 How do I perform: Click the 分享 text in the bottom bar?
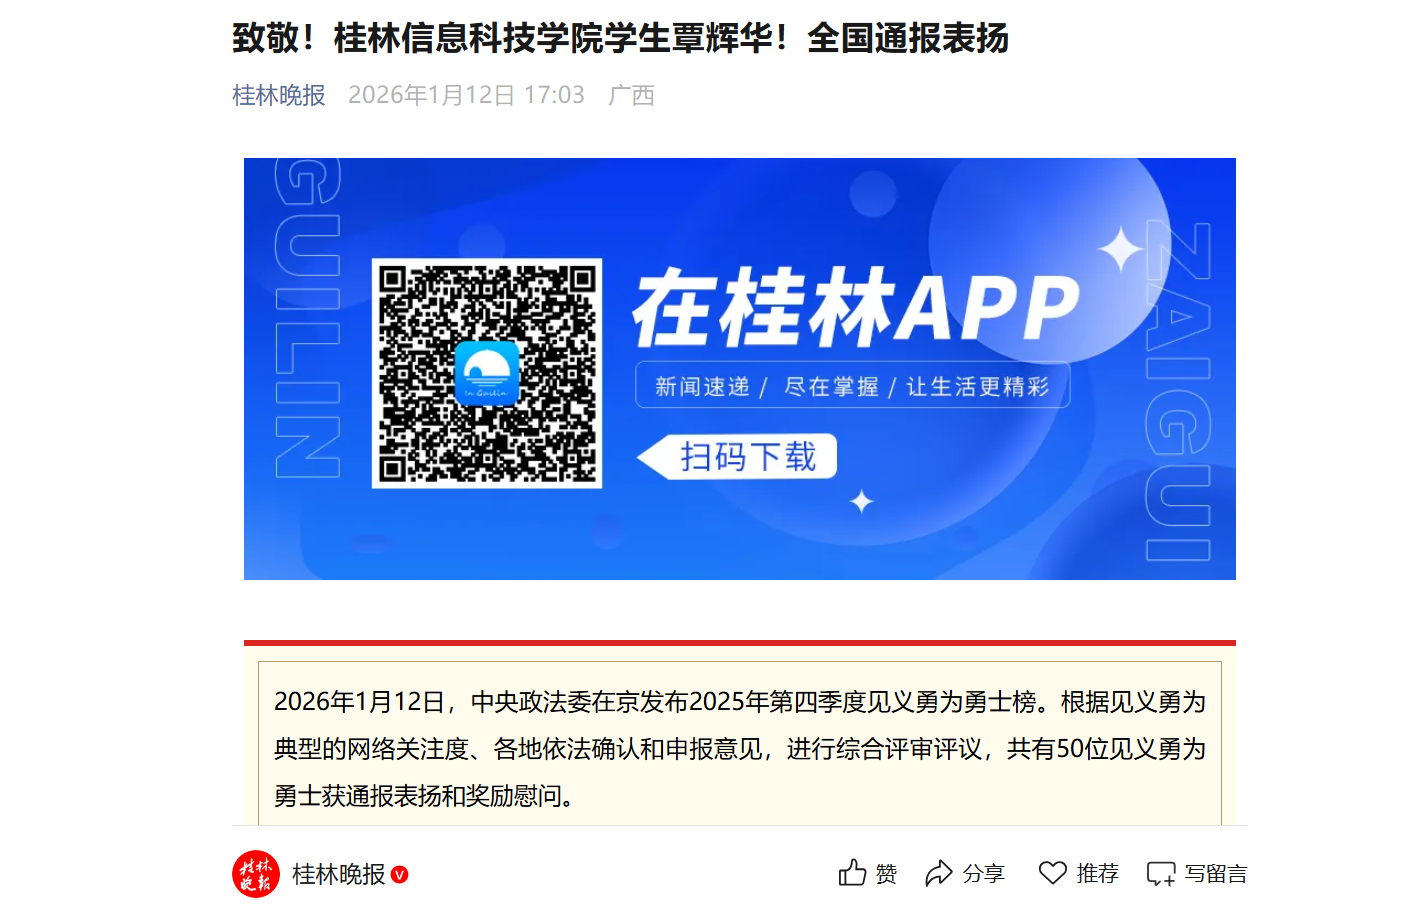point(983,874)
